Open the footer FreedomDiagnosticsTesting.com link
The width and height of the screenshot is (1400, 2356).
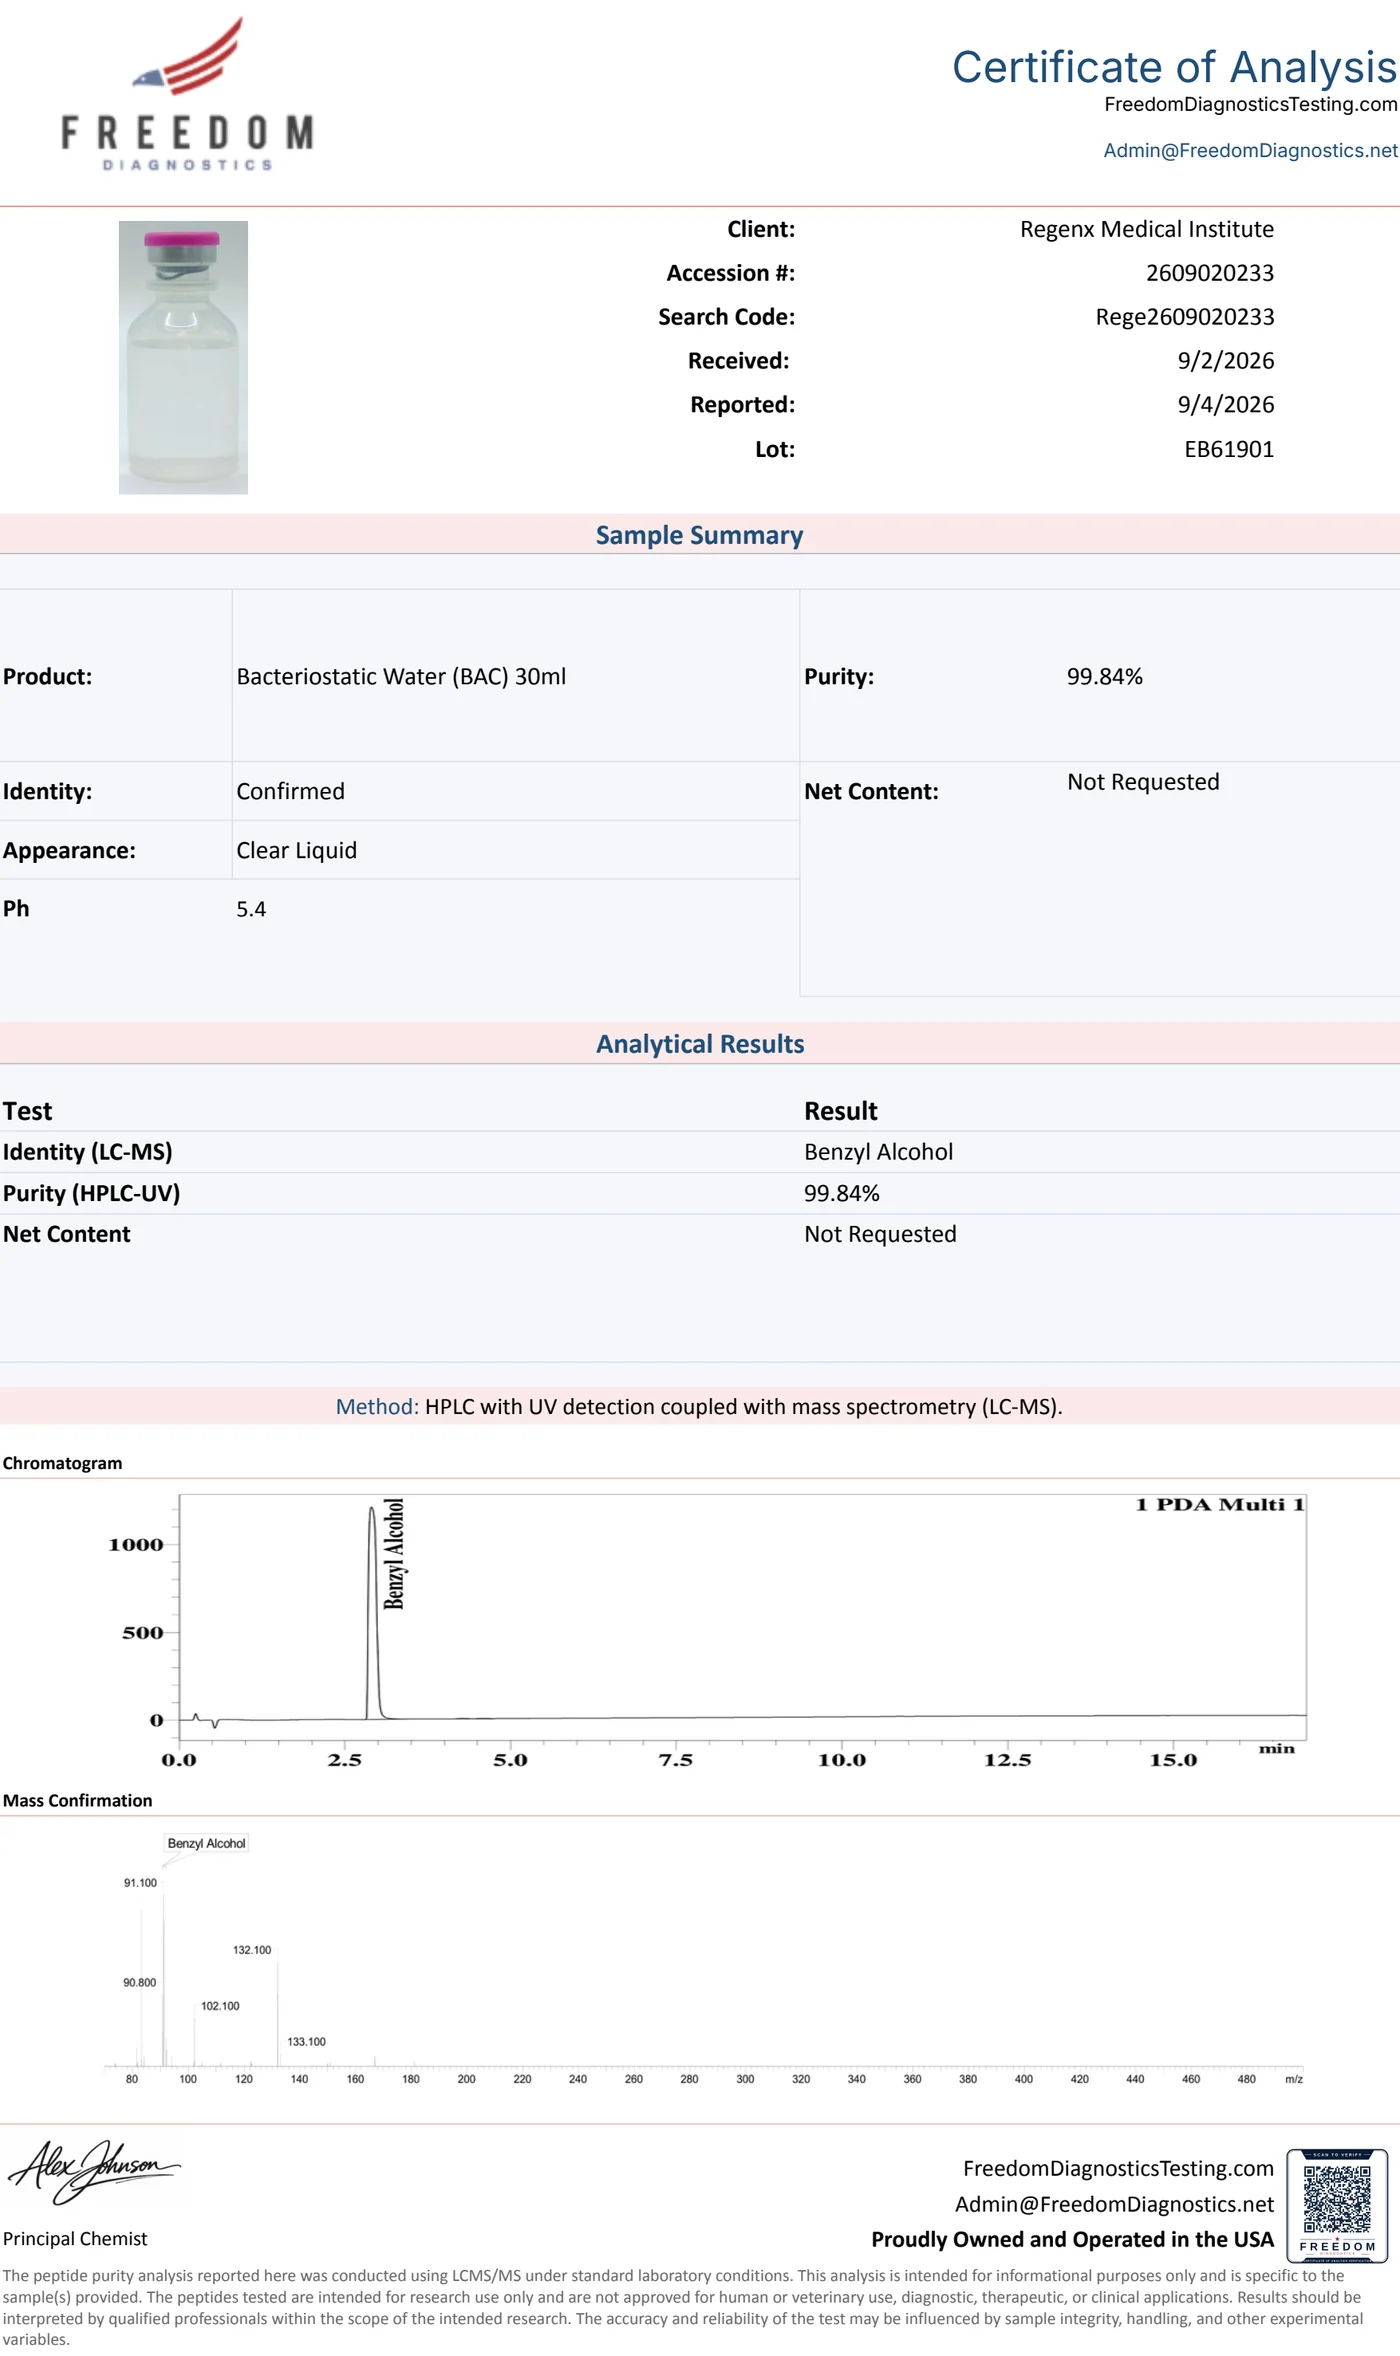click(1118, 2168)
